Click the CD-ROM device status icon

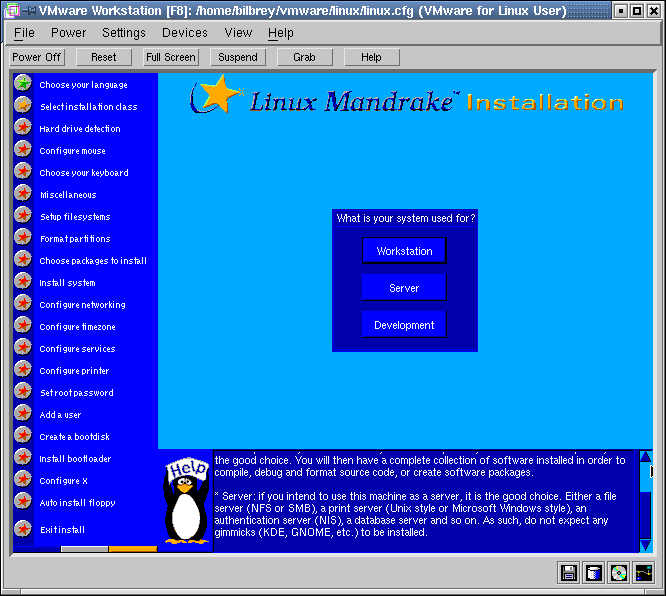pyautogui.click(x=619, y=573)
